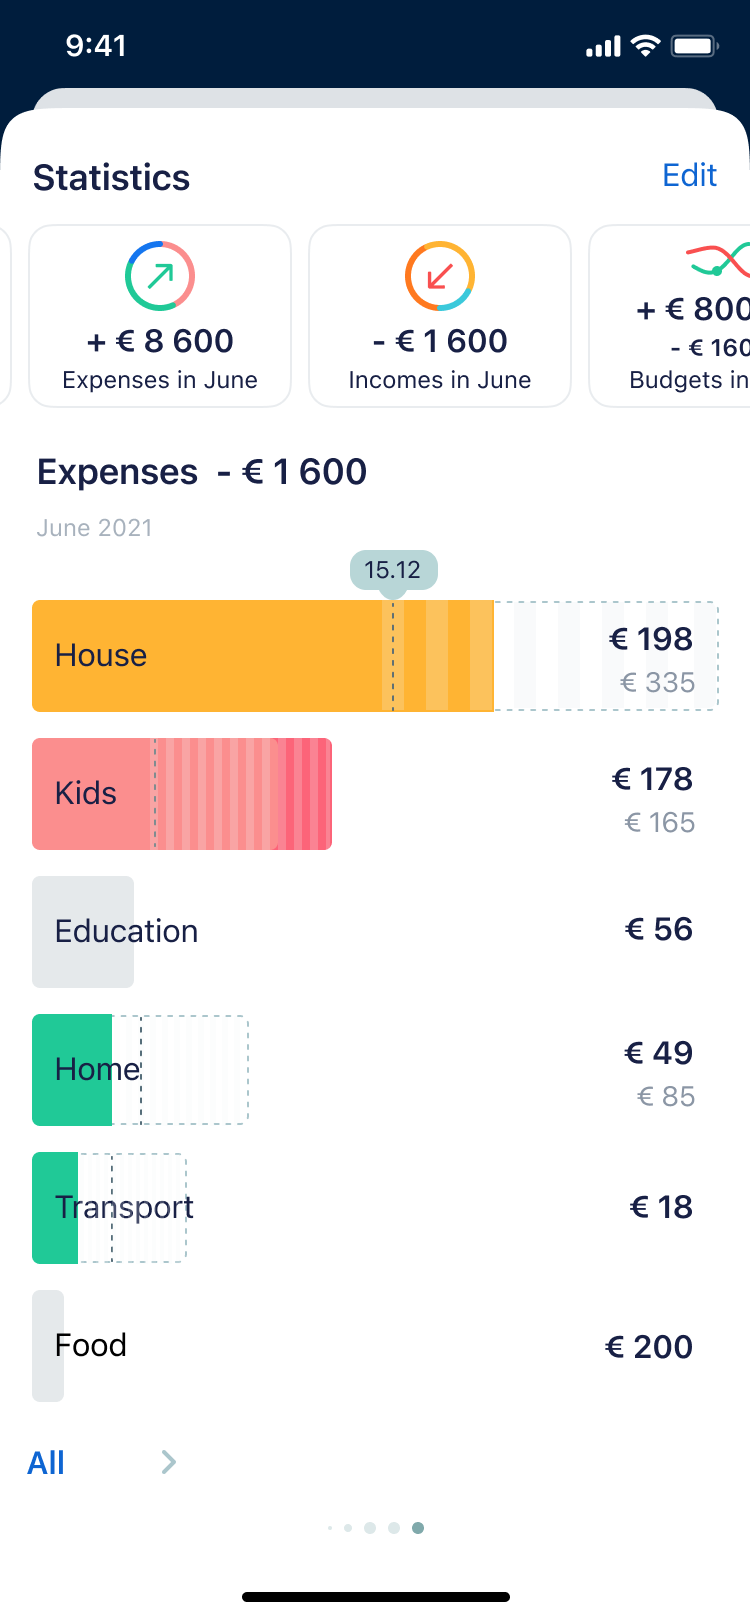This screenshot has width=750, height=1624.
Task: Tap the Wi-Fi status icon
Action: 646,46
